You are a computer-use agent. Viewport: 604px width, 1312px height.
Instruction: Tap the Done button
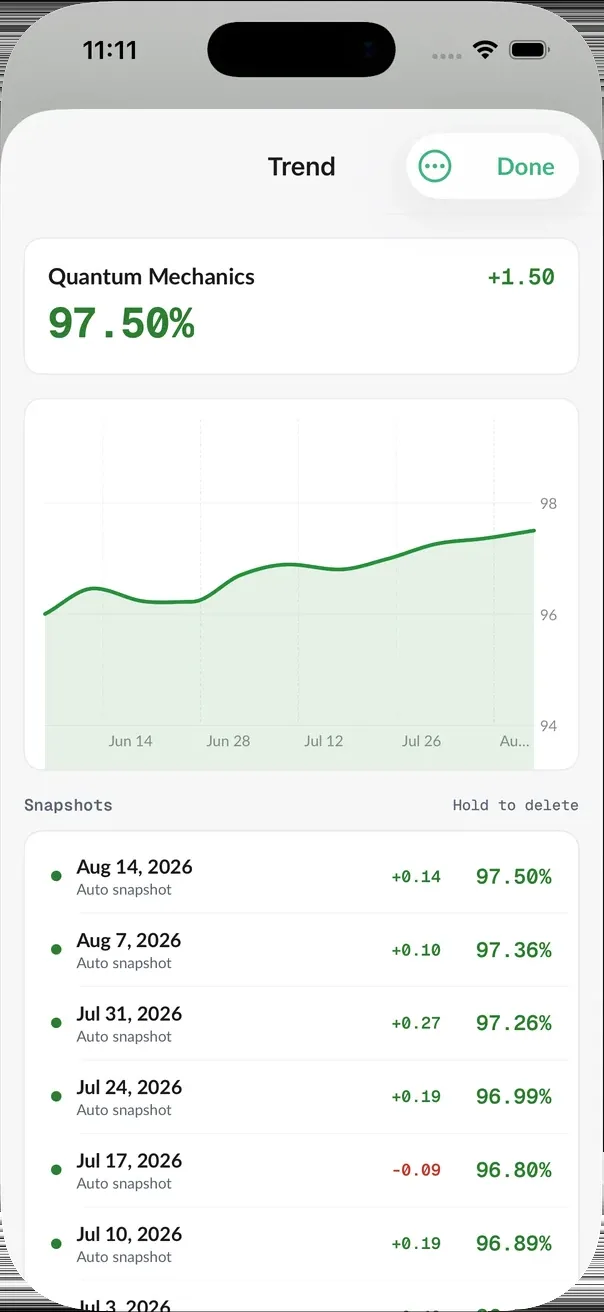[525, 167]
